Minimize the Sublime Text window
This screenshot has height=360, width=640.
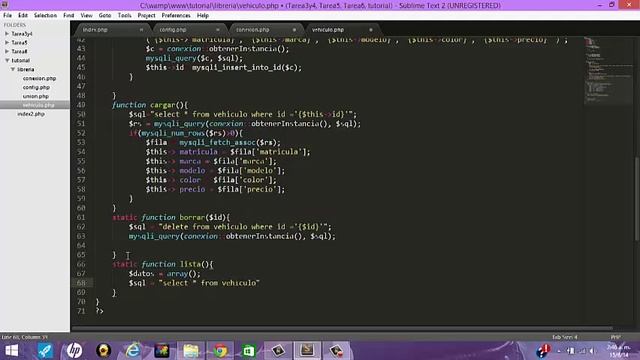point(600,5)
